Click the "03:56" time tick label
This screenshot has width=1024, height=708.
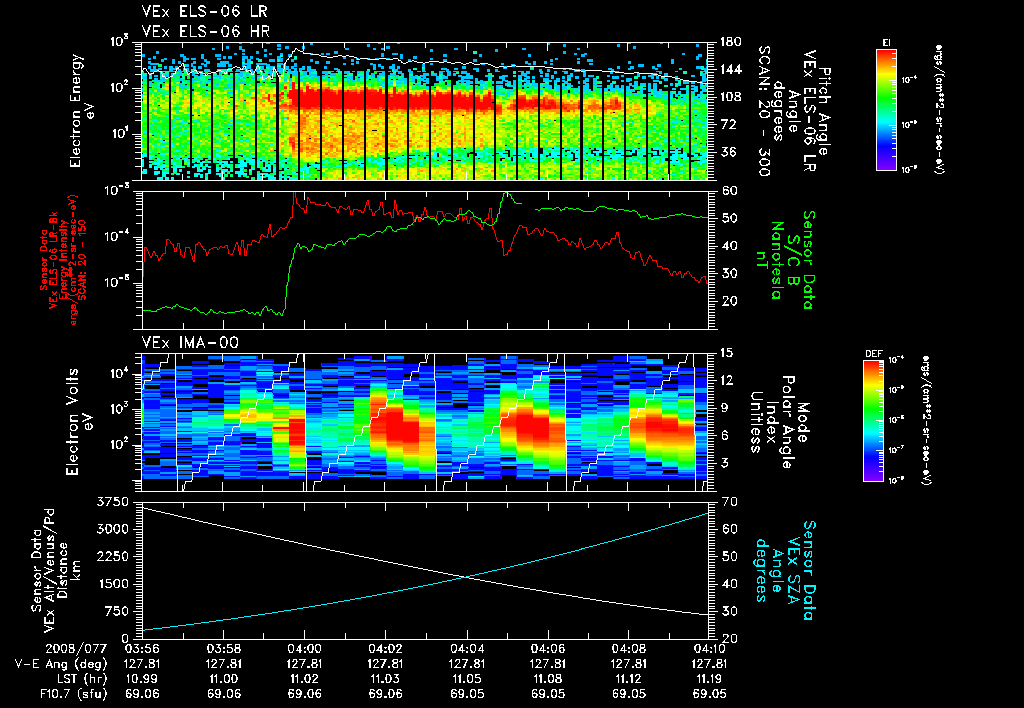[x=142, y=649]
